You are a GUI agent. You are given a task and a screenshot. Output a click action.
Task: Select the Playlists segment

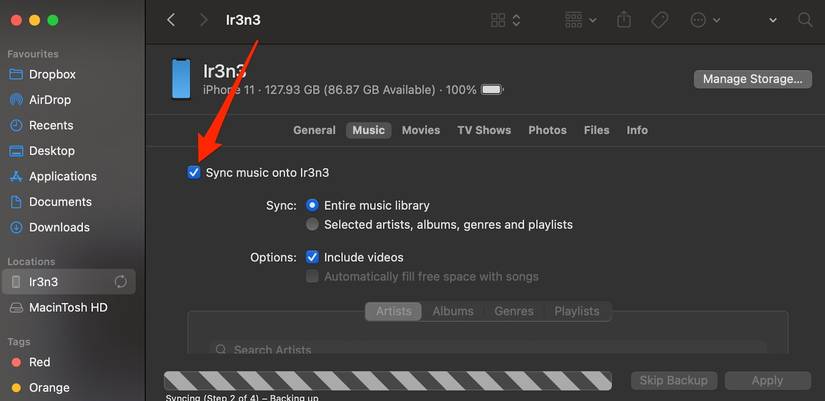pyautogui.click(x=577, y=311)
